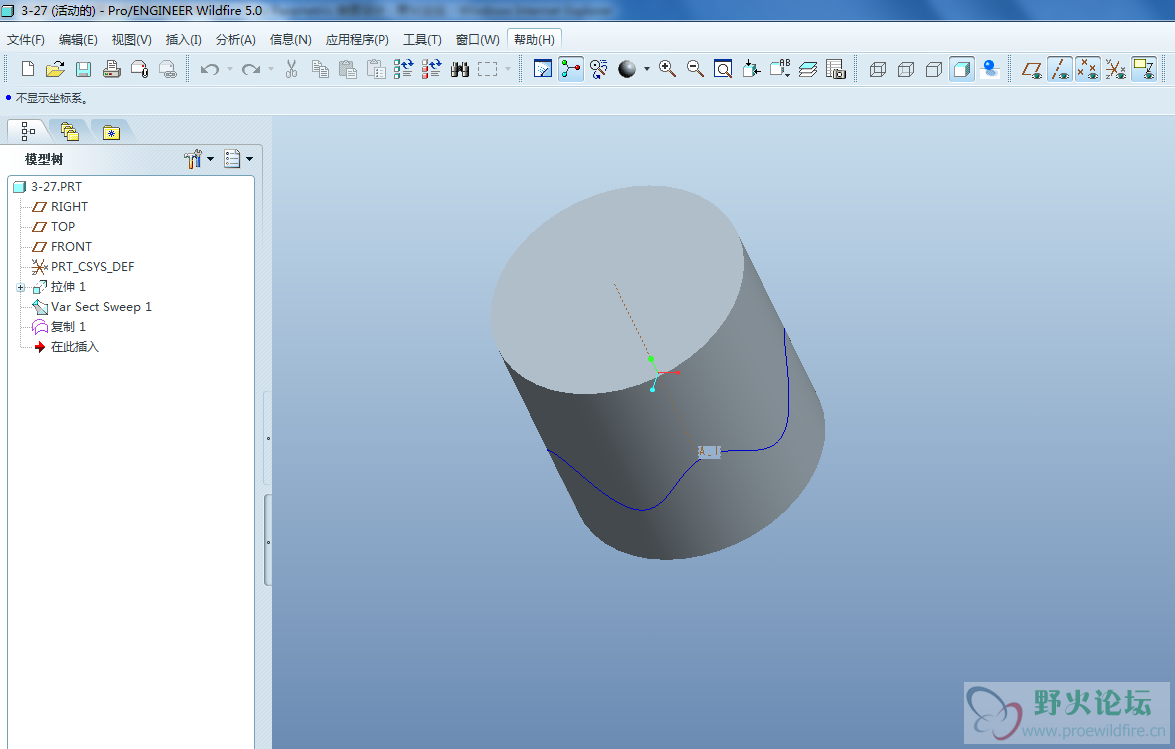Open the 分析(A) menu

(235, 40)
